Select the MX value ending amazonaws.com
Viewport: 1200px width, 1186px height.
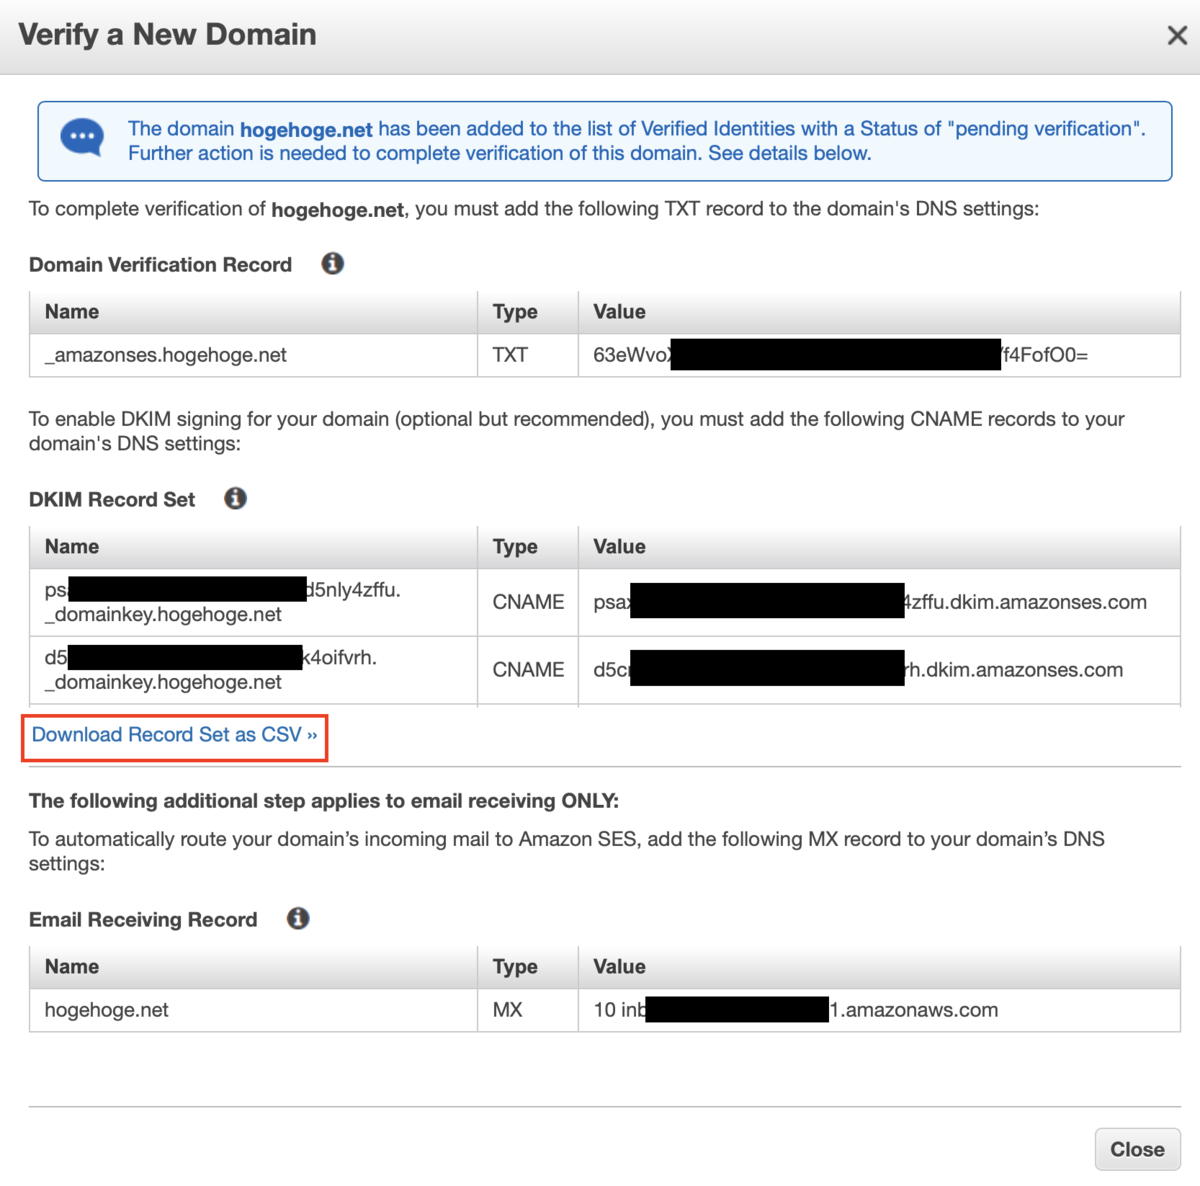coord(879,1010)
